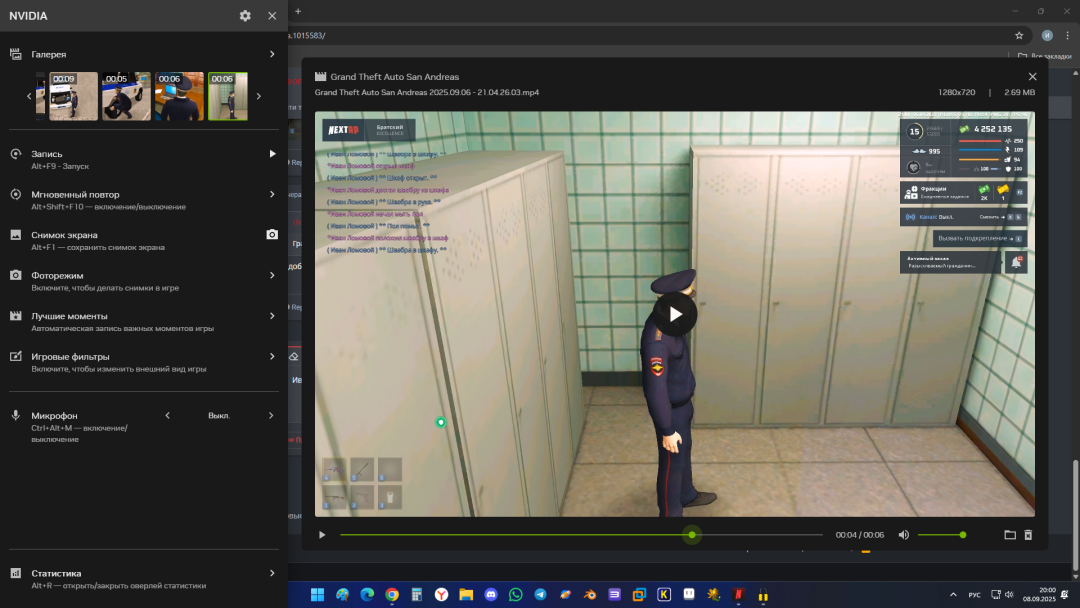This screenshot has width=1080, height=608.
Task: Expand Мгновенный повтор options
Action: point(272,194)
